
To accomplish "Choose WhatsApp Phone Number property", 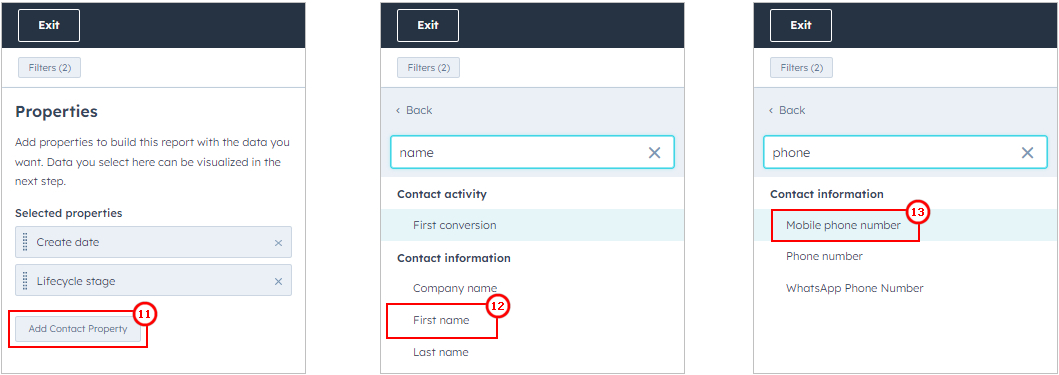I will 854,288.
